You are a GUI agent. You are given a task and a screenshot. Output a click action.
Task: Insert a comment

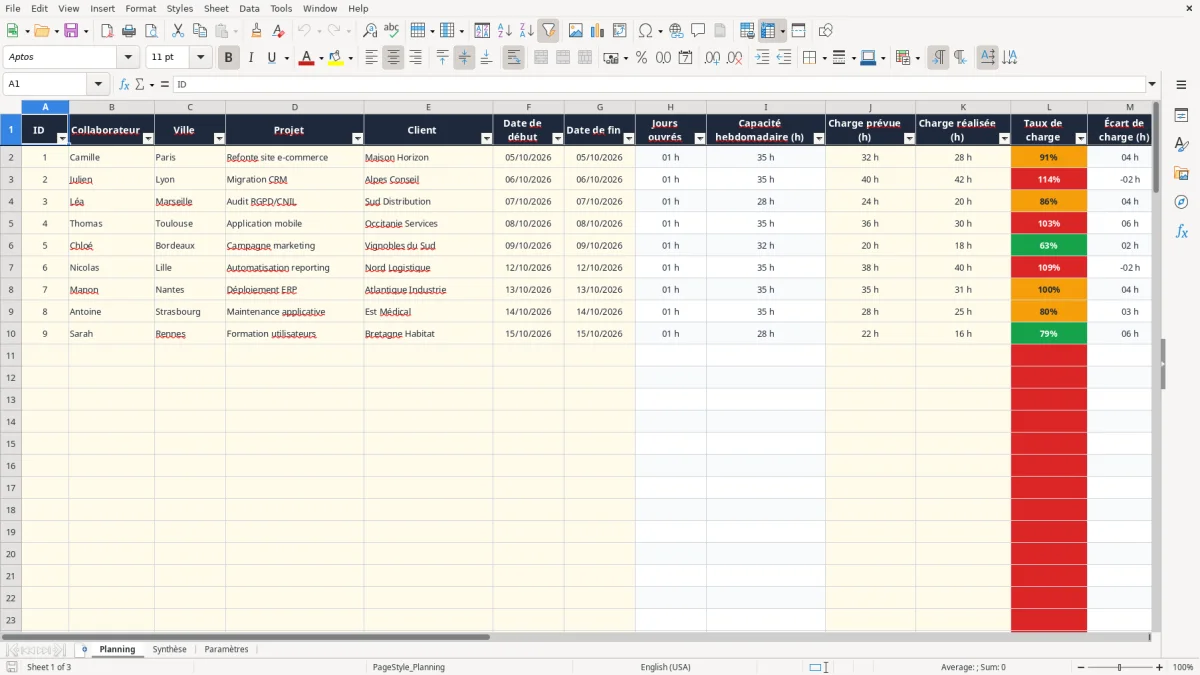click(x=698, y=31)
